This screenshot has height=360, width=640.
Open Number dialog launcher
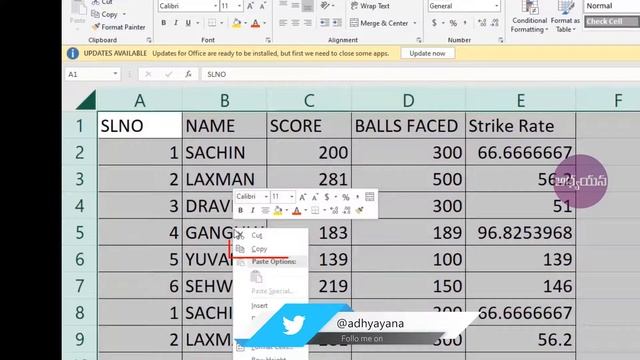500,40
